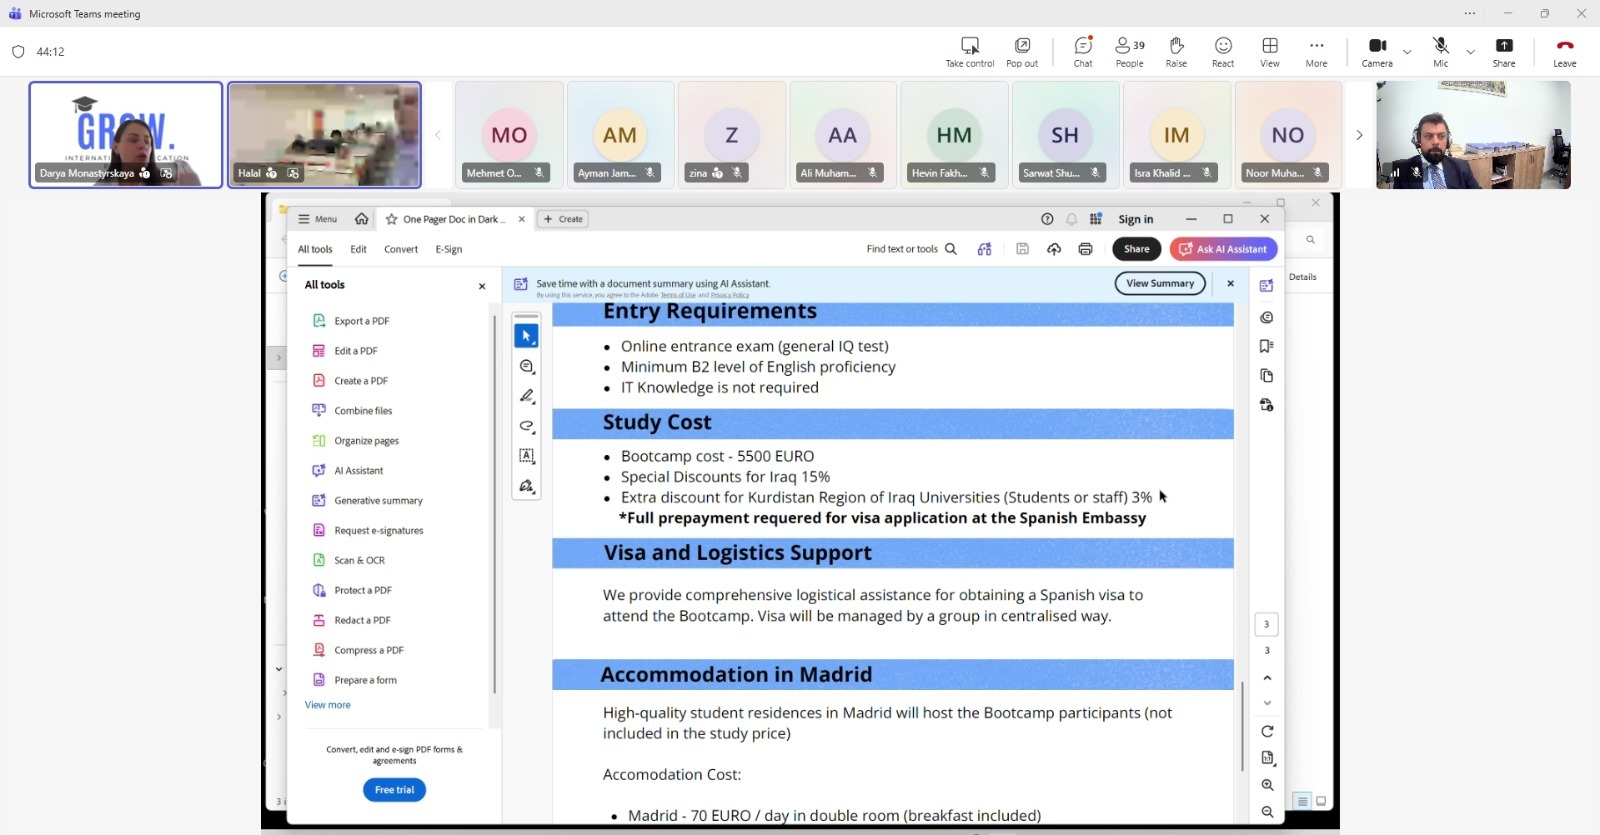This screenshot has height=835, width=1600.
Task: Open the More actions menu
Action: tap(1316, 51)
